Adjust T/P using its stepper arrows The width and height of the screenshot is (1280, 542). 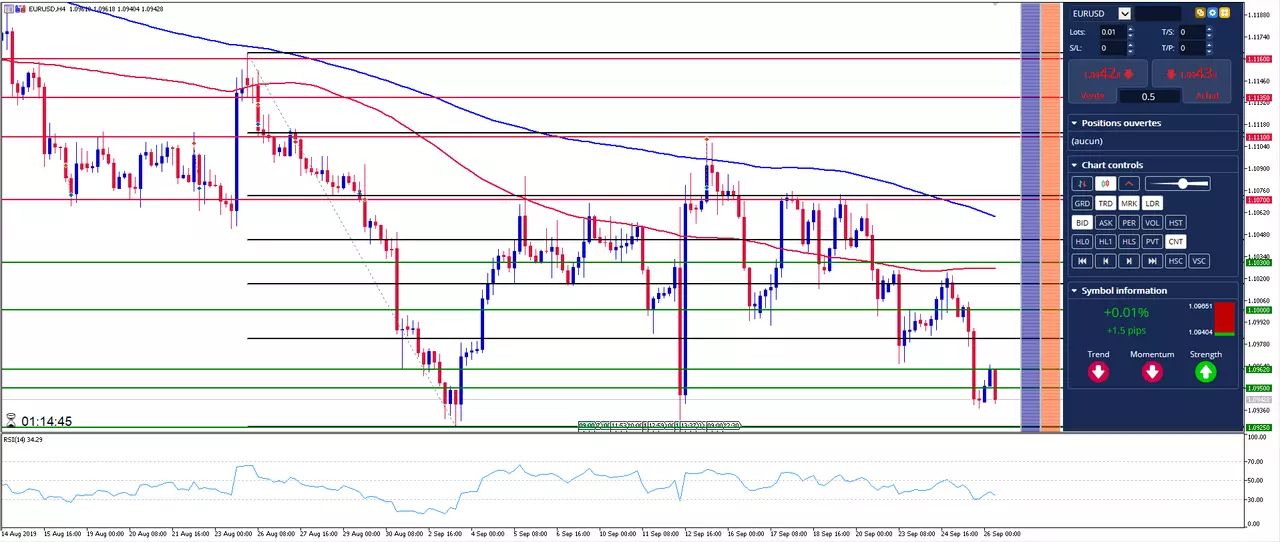pyautogui.click(x=1209, y=48)
